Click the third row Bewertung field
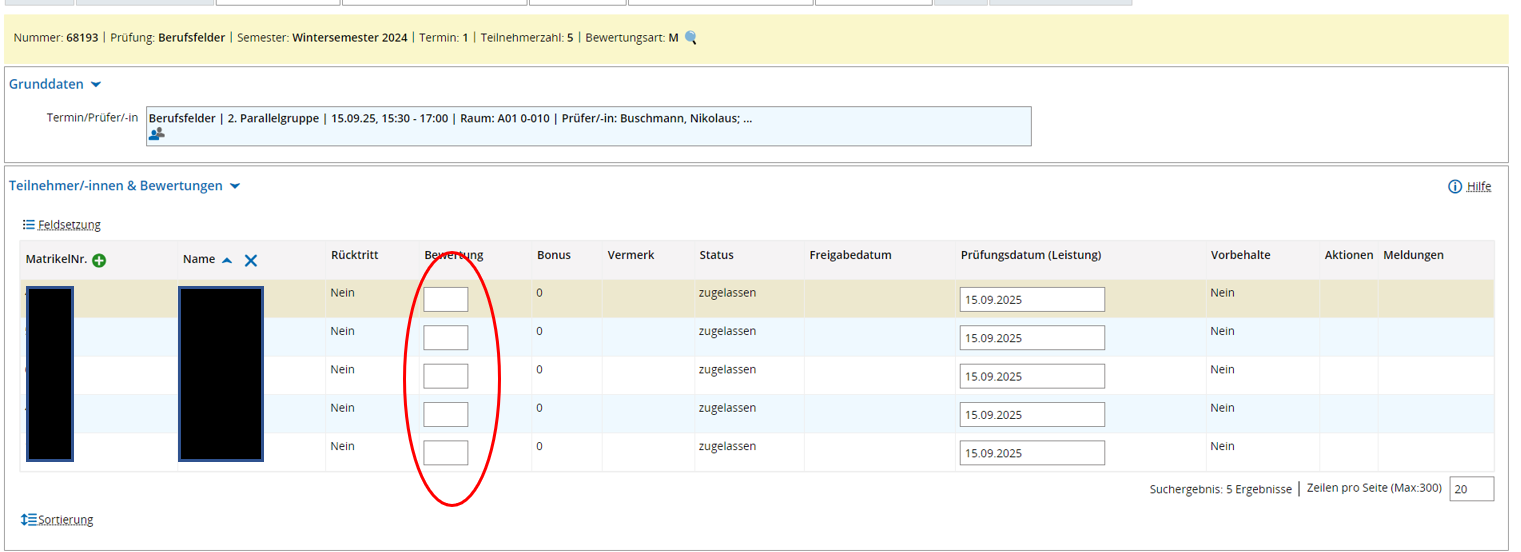 click(445, 376)
